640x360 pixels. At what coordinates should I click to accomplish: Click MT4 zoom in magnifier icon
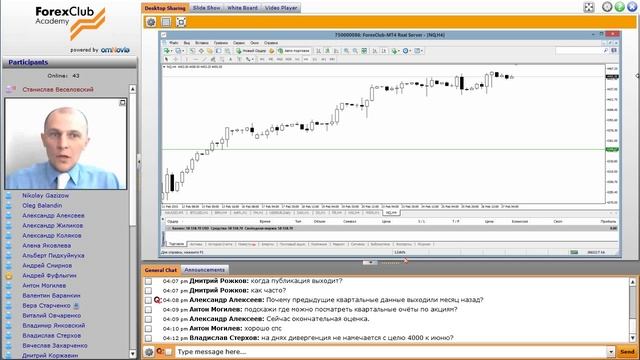pos(347,51)
